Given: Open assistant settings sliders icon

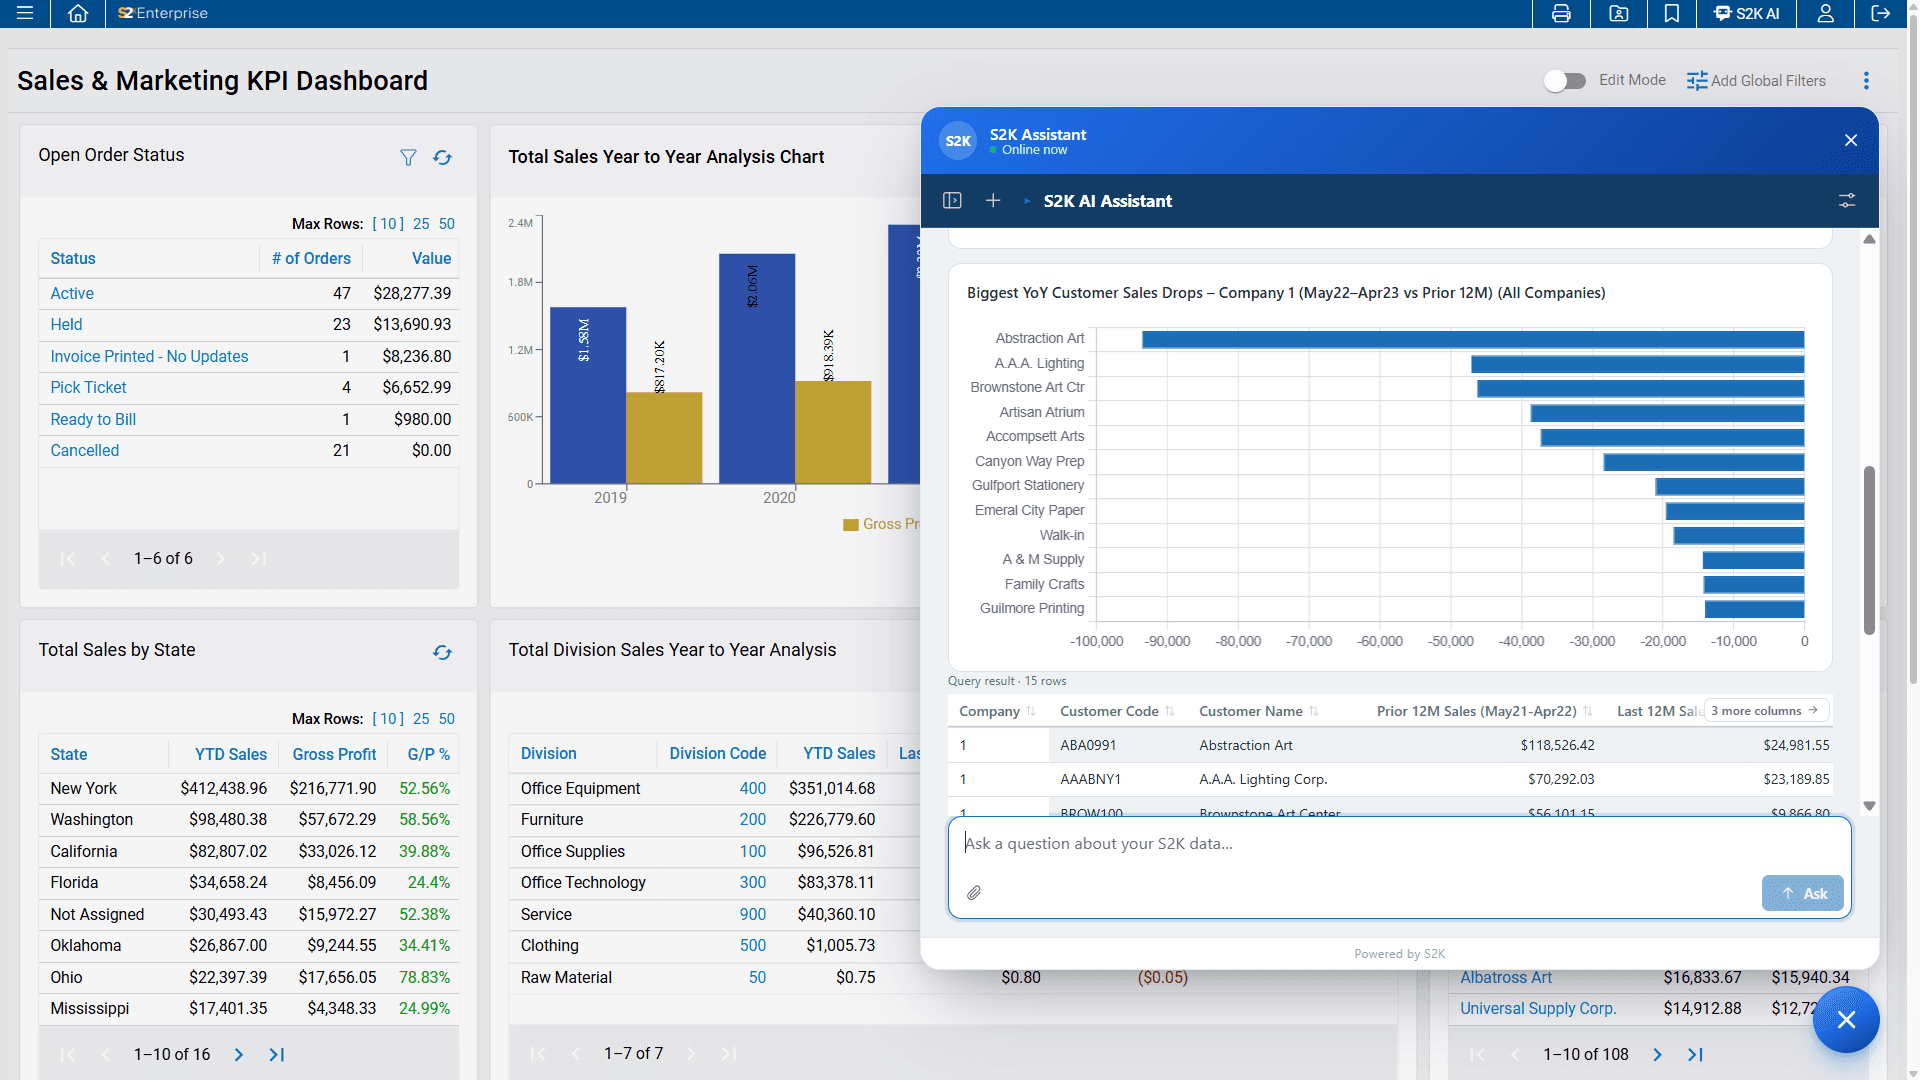Looking at the screenshot, I should pos(1847,201).
